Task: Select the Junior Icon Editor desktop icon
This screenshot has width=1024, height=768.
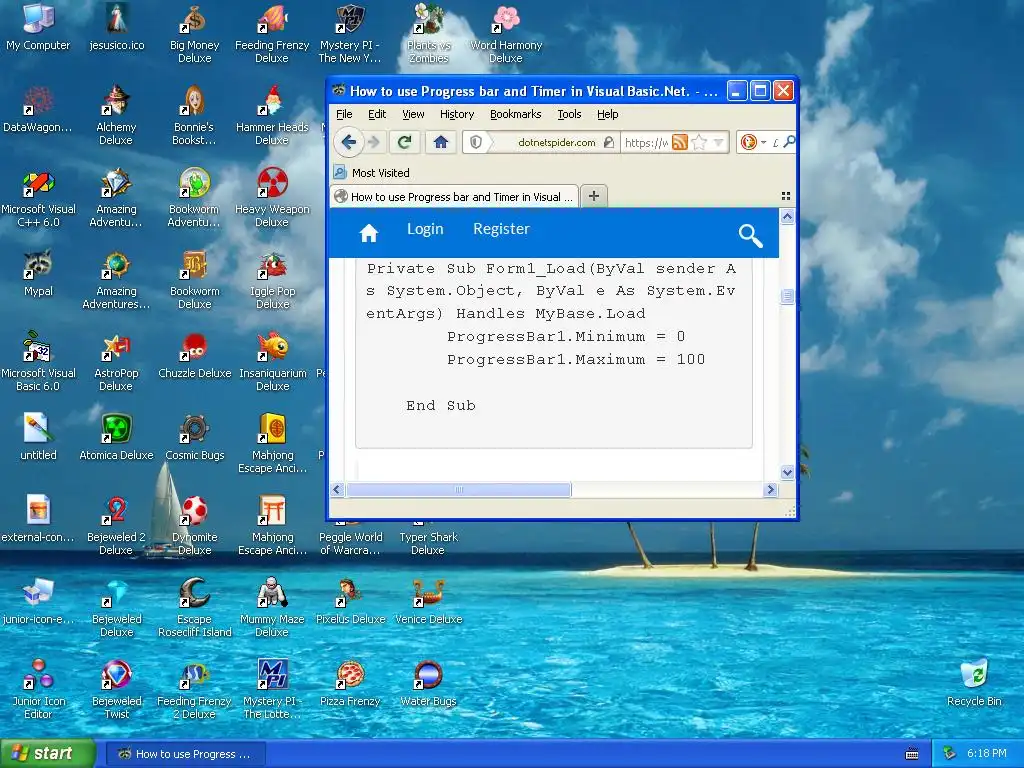Action: [38, 689]
